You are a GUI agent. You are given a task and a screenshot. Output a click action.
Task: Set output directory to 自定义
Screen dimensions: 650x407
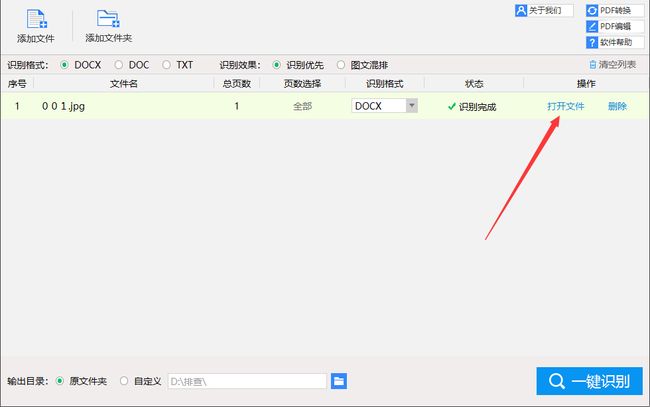124,381
